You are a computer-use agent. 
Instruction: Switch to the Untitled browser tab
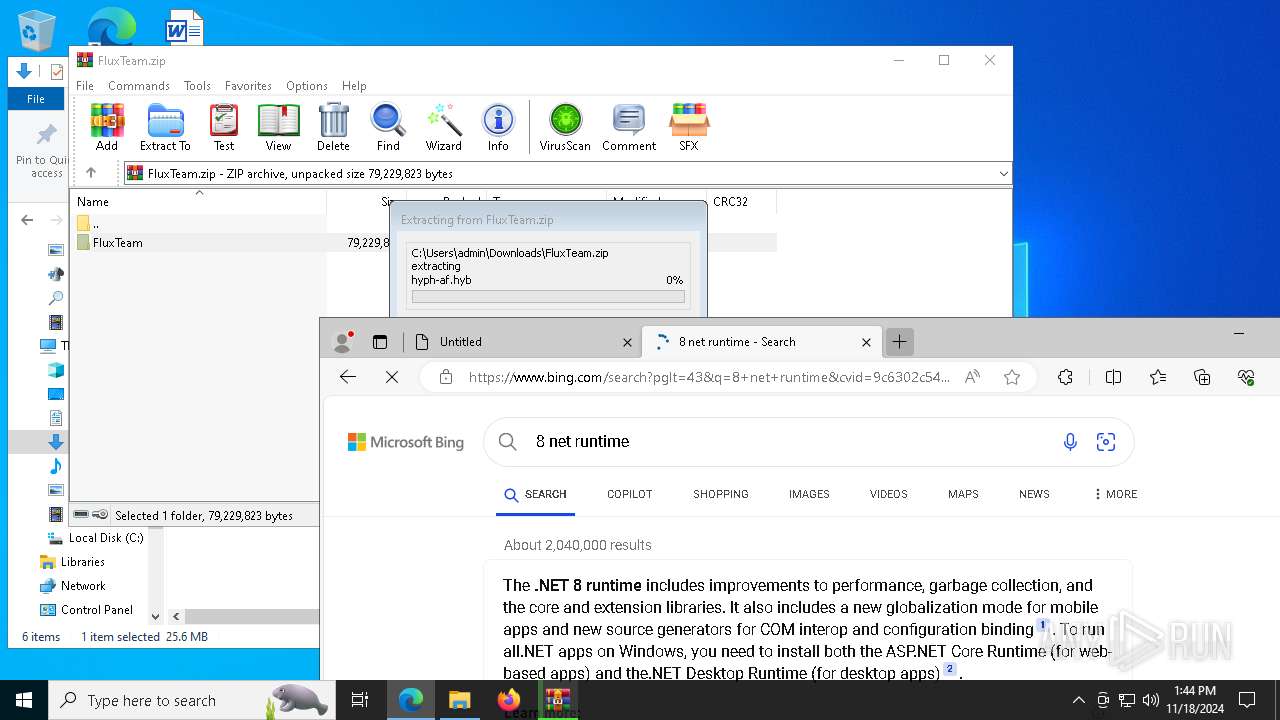[522, 342]
